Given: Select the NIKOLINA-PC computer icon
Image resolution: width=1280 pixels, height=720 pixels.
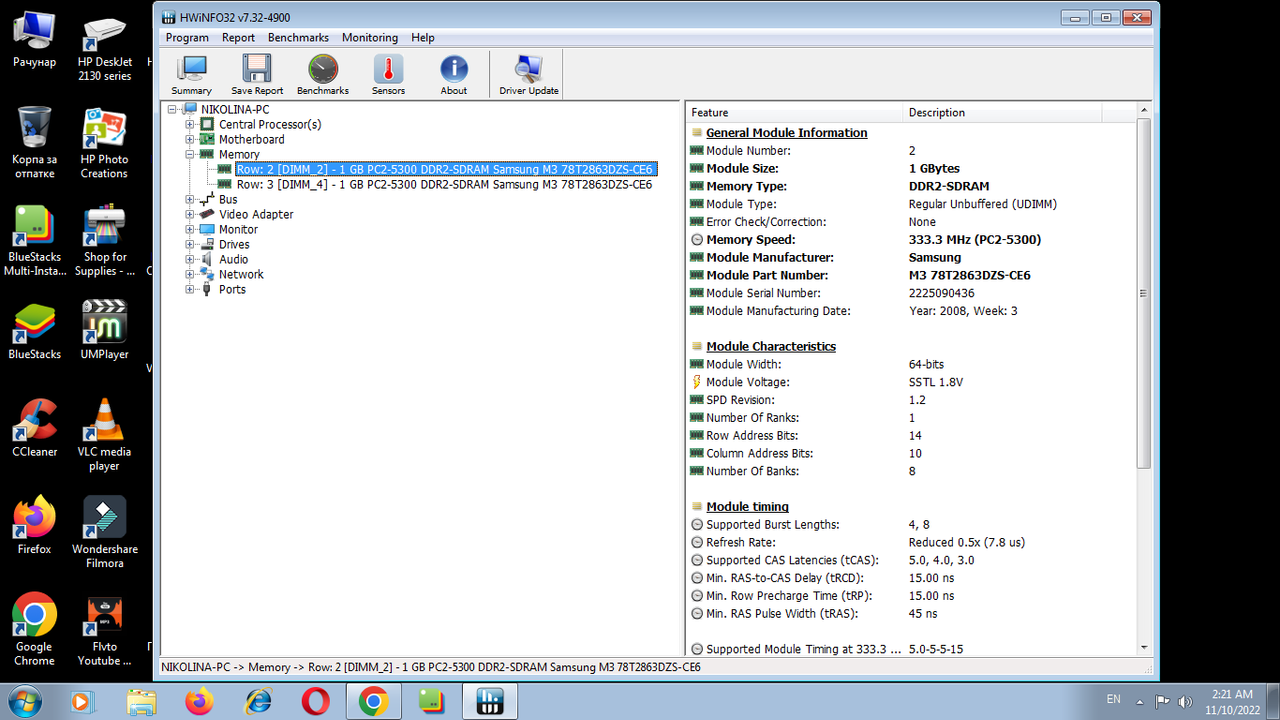Looking at the screenshot, I should pos(190,109).
